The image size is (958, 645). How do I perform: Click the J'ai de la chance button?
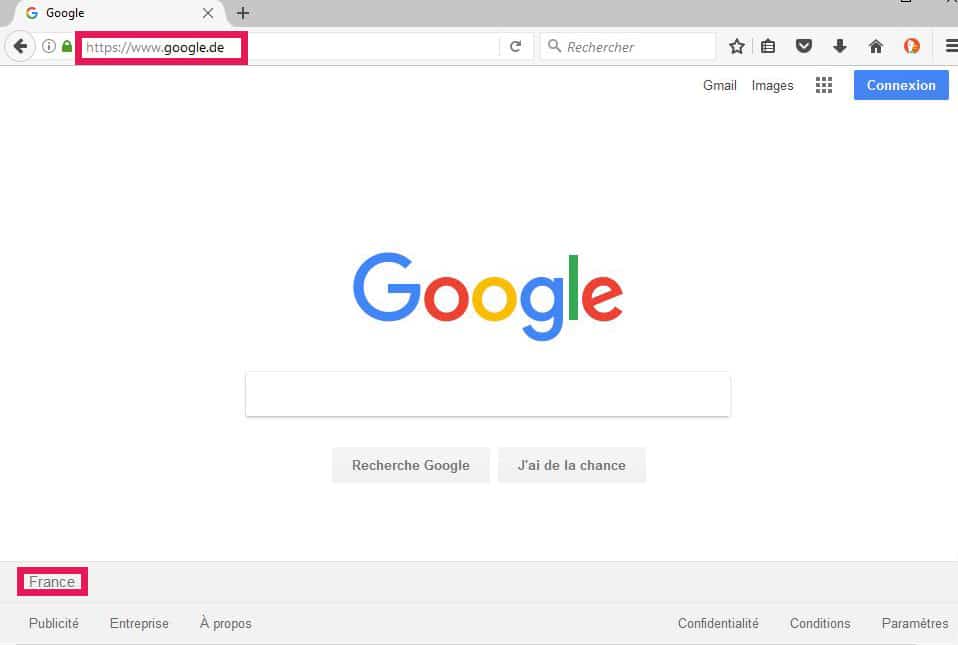pos(571,465)
